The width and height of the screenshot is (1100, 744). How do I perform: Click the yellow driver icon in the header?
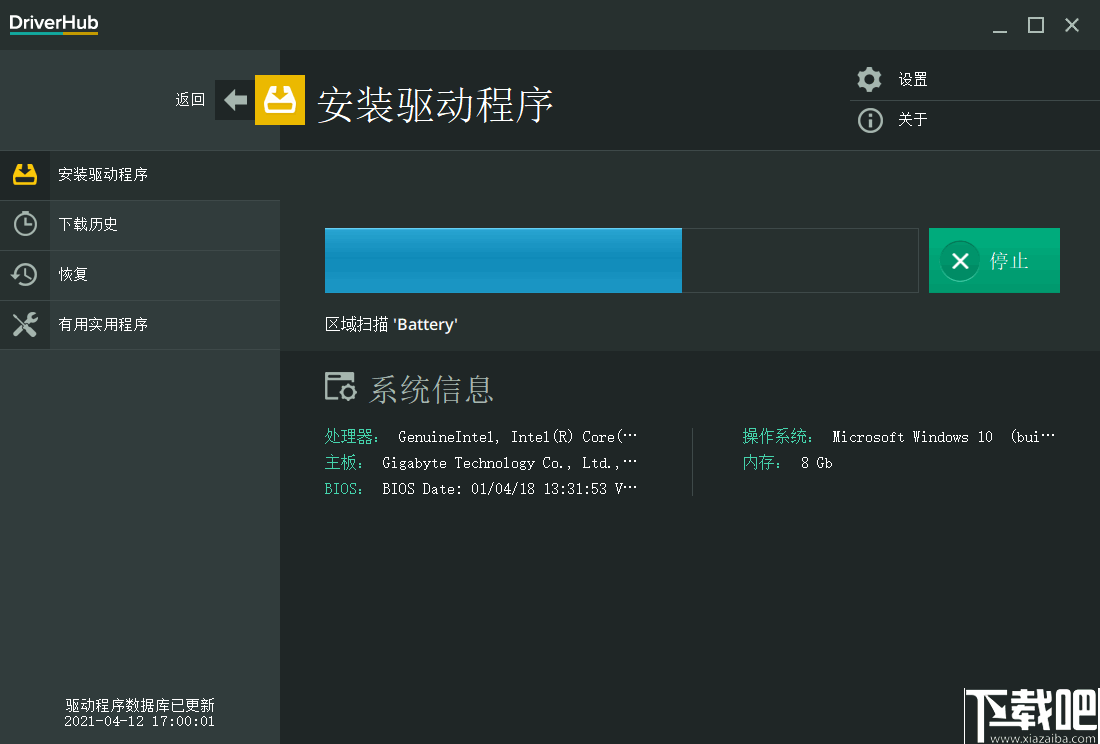coord(280,100)
